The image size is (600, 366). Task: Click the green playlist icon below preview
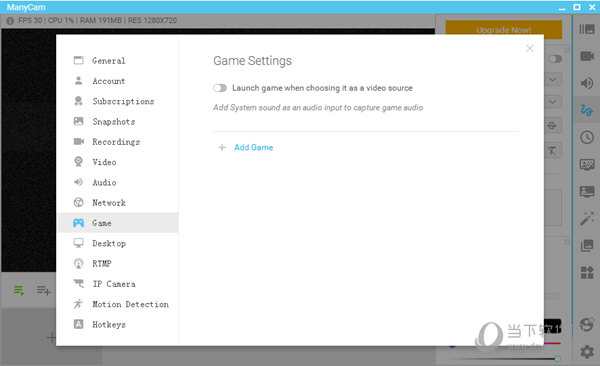(x=18, y=290)
